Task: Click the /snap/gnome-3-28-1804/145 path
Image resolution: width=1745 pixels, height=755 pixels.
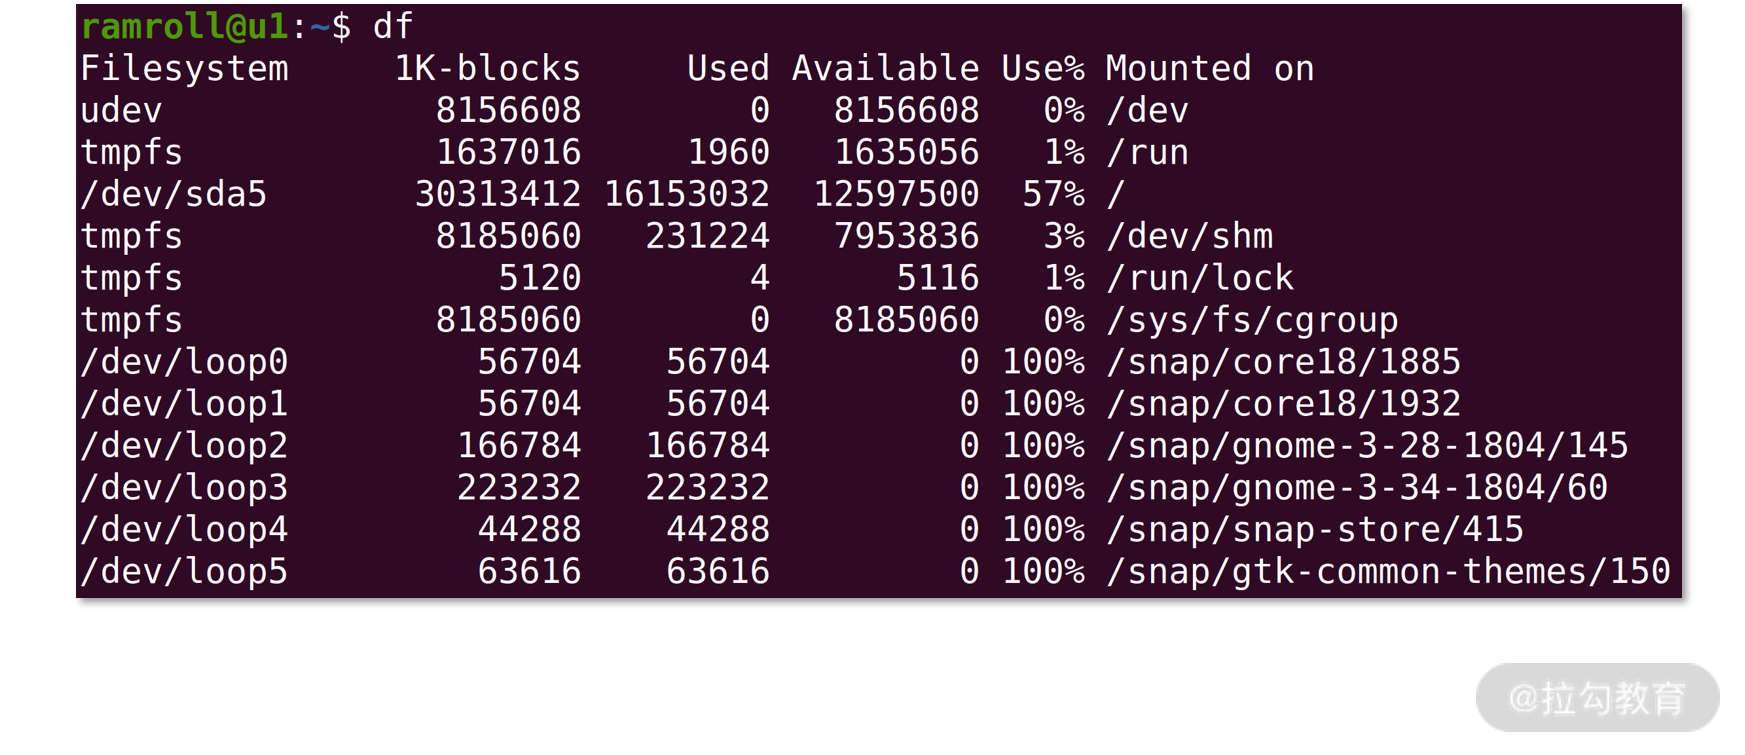Action: (x=1367, y=446)
